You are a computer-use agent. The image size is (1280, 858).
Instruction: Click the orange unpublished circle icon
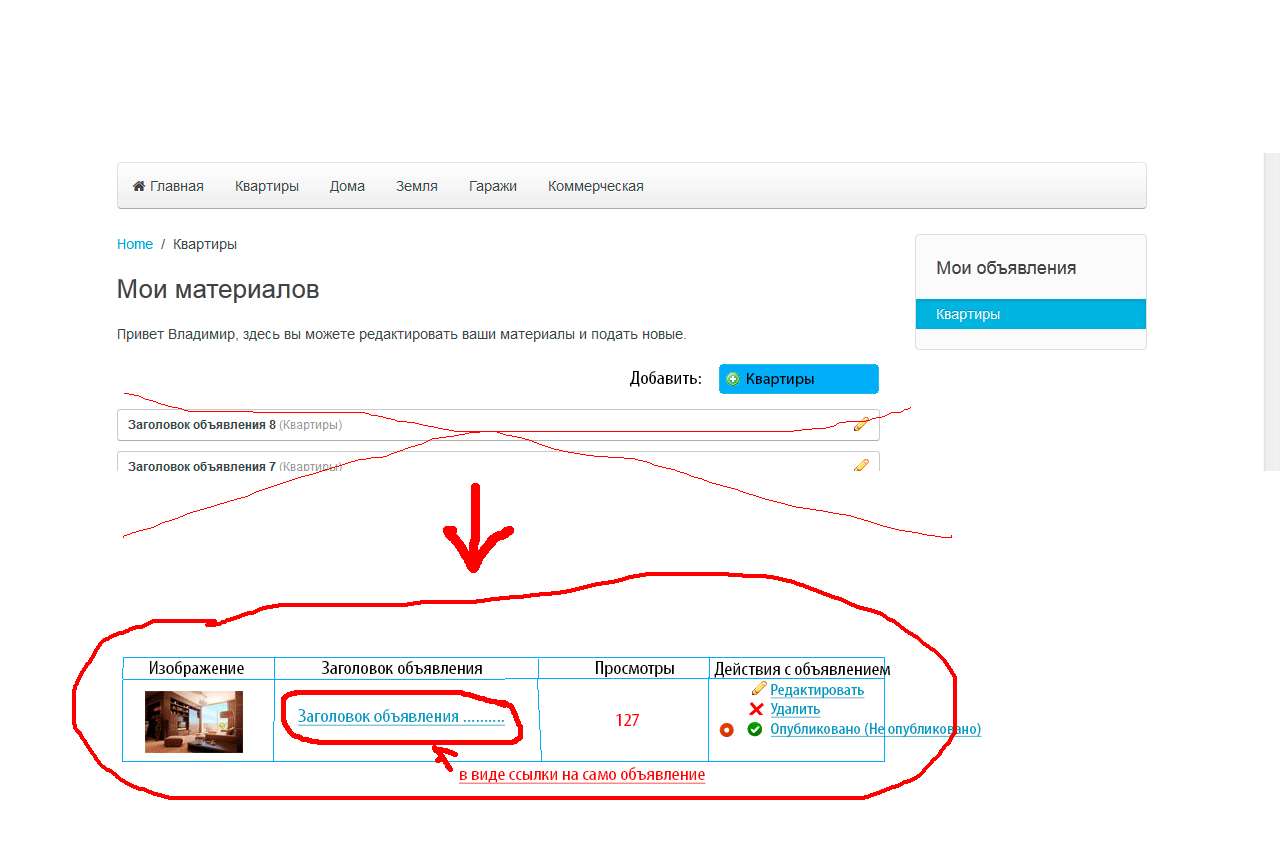click(727, 730)
